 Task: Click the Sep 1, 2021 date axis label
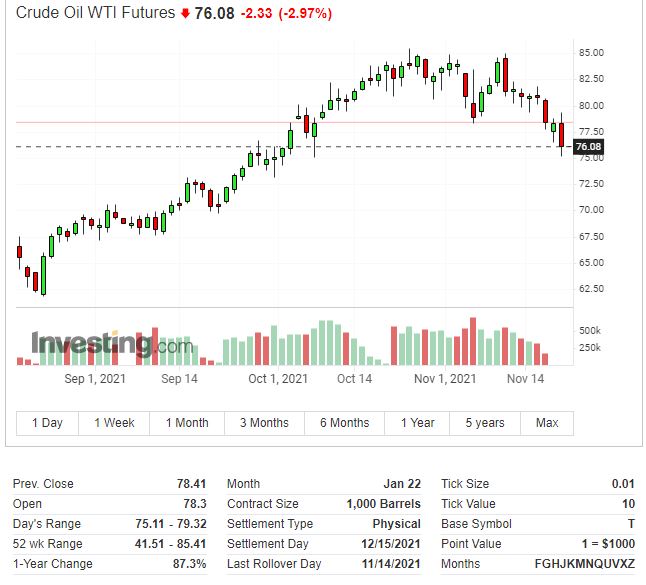(95, 379)
